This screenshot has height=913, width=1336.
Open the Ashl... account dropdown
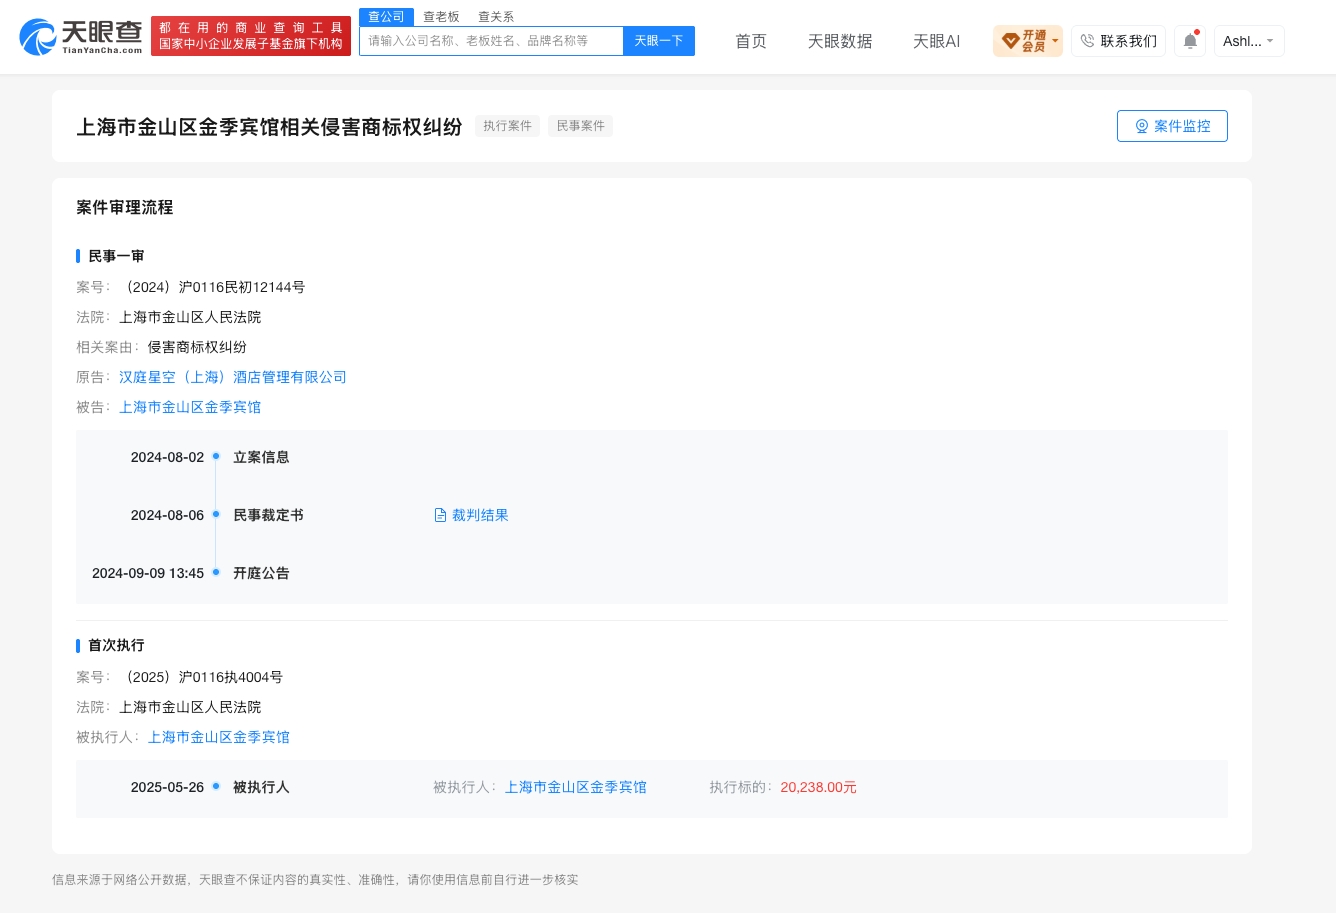point(1249,41)
